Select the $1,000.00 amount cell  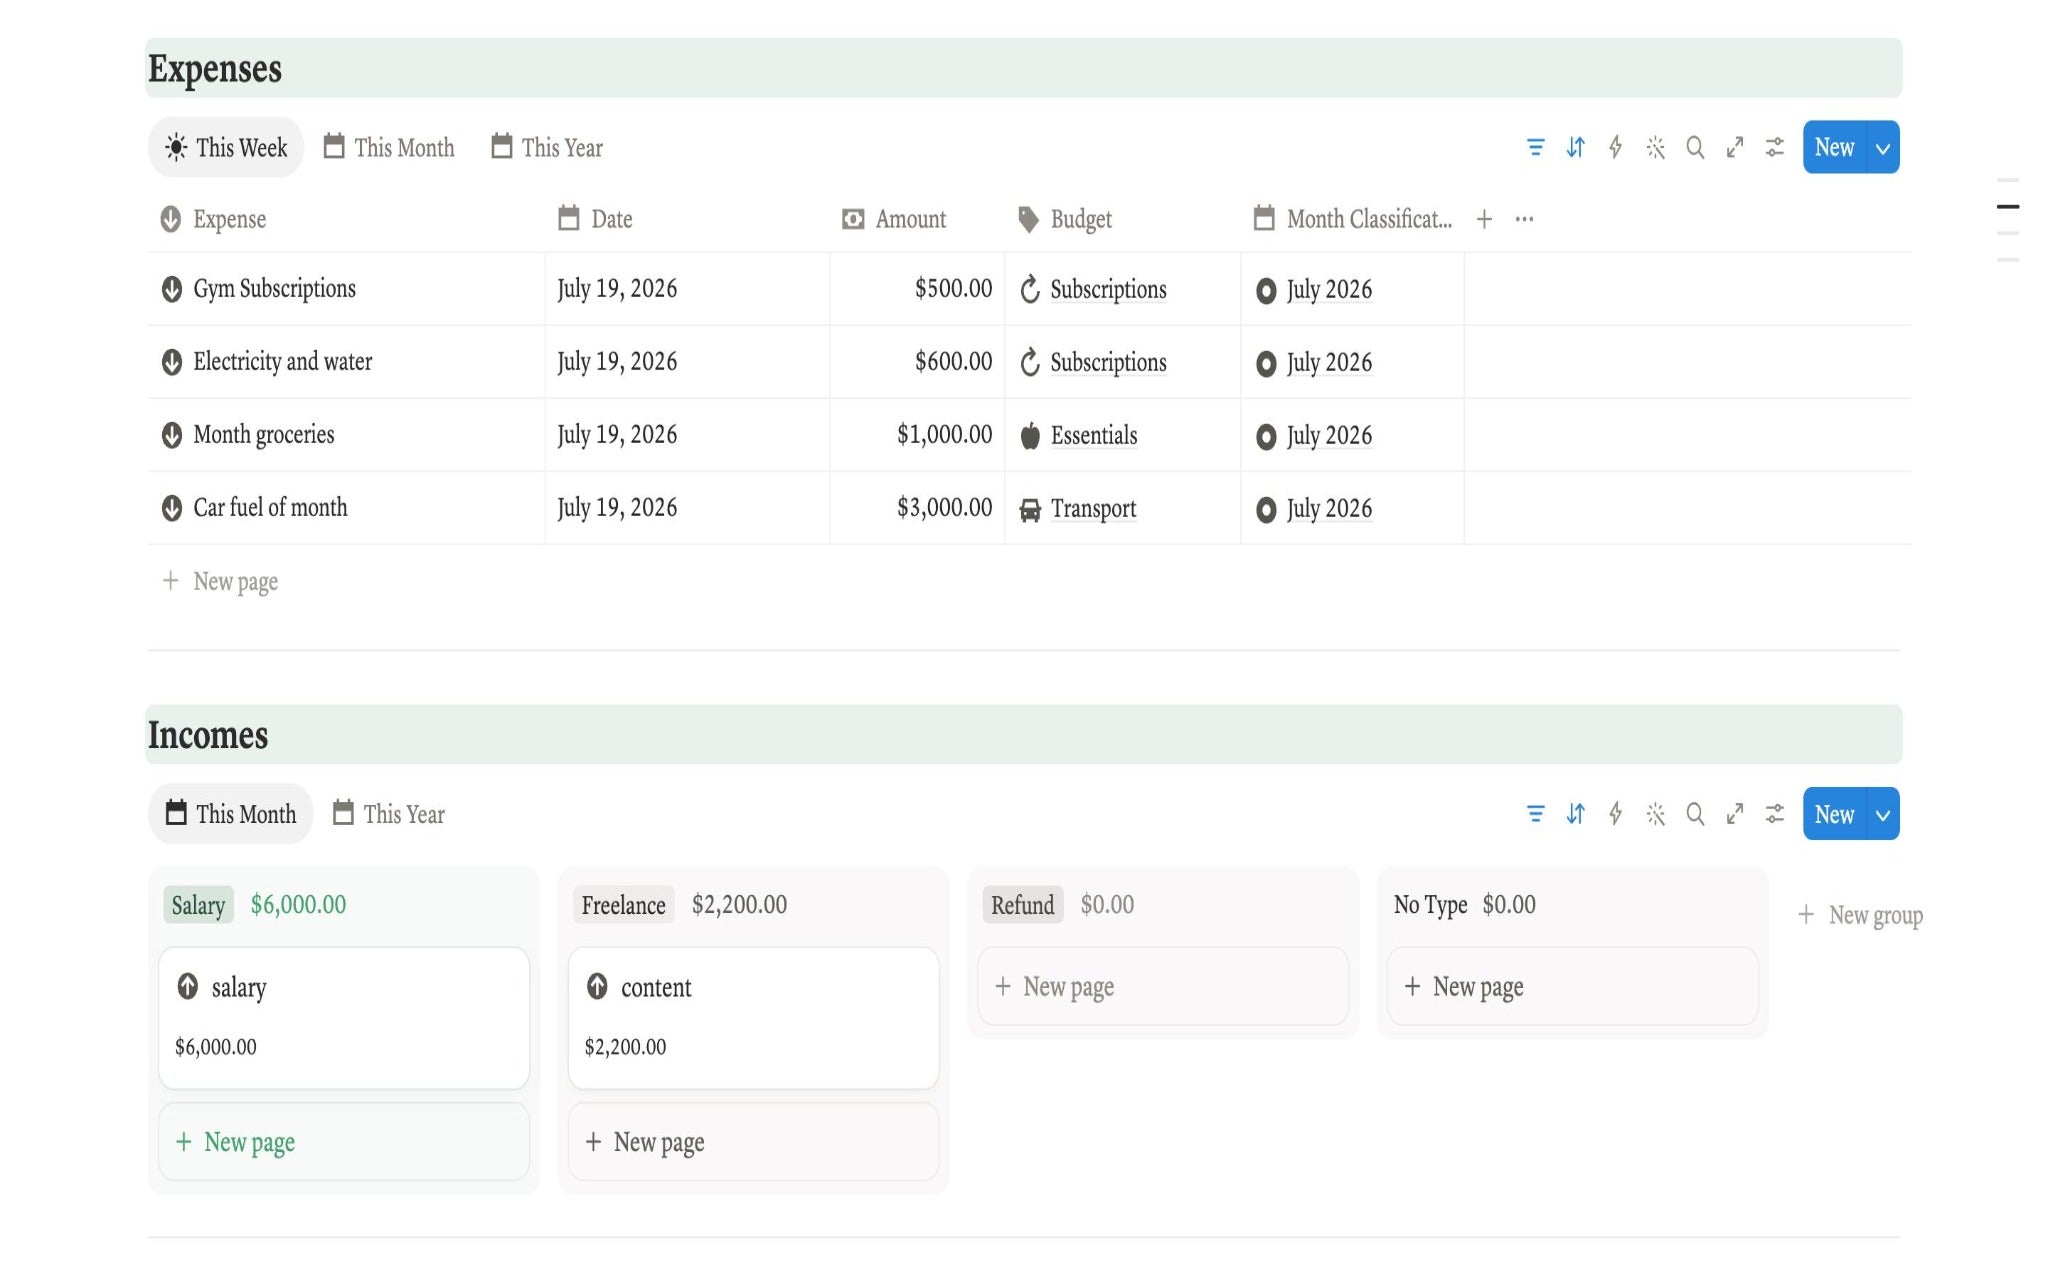tap(917, 435)
